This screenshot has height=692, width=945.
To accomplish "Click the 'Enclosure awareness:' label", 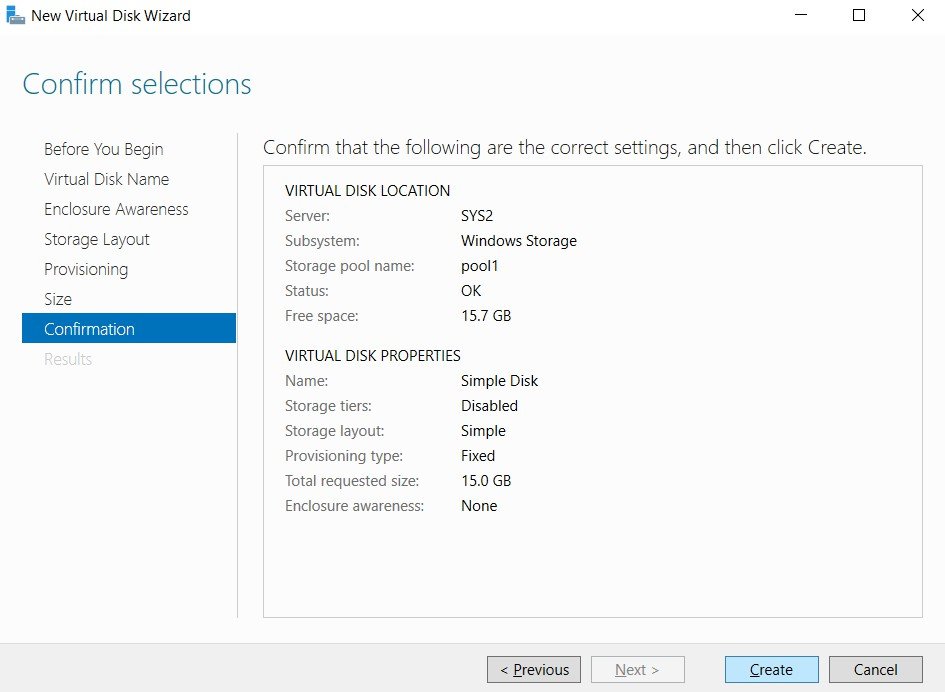I will (354, 506).
